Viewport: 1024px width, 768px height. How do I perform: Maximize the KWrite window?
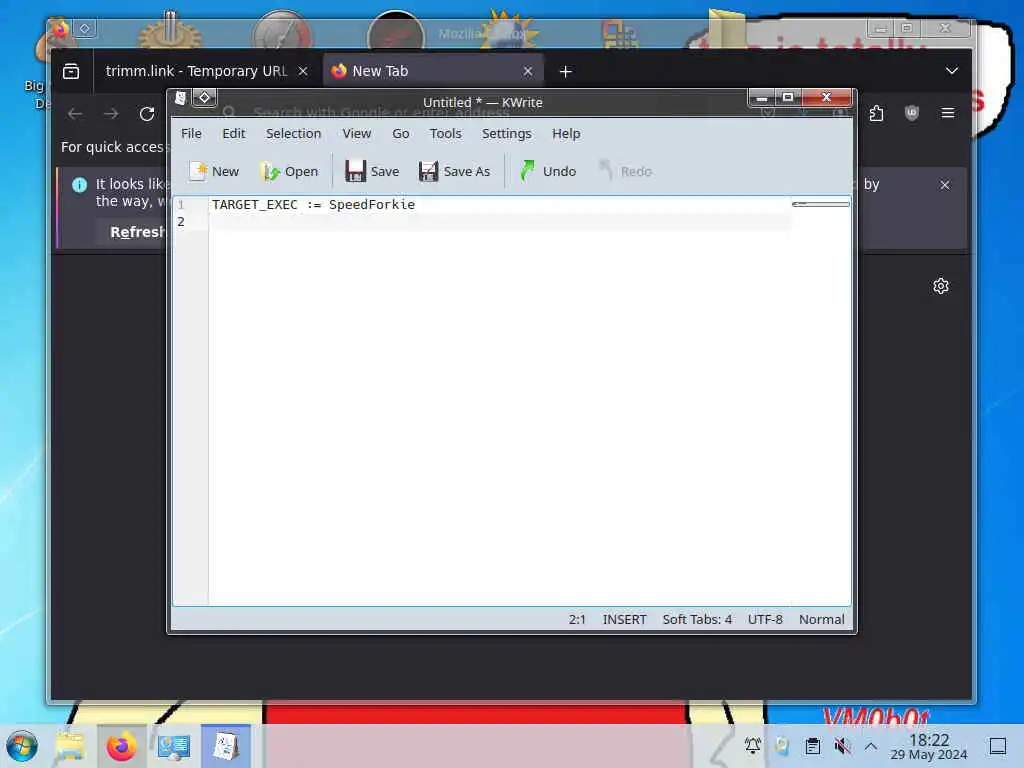tap(788, 98)
